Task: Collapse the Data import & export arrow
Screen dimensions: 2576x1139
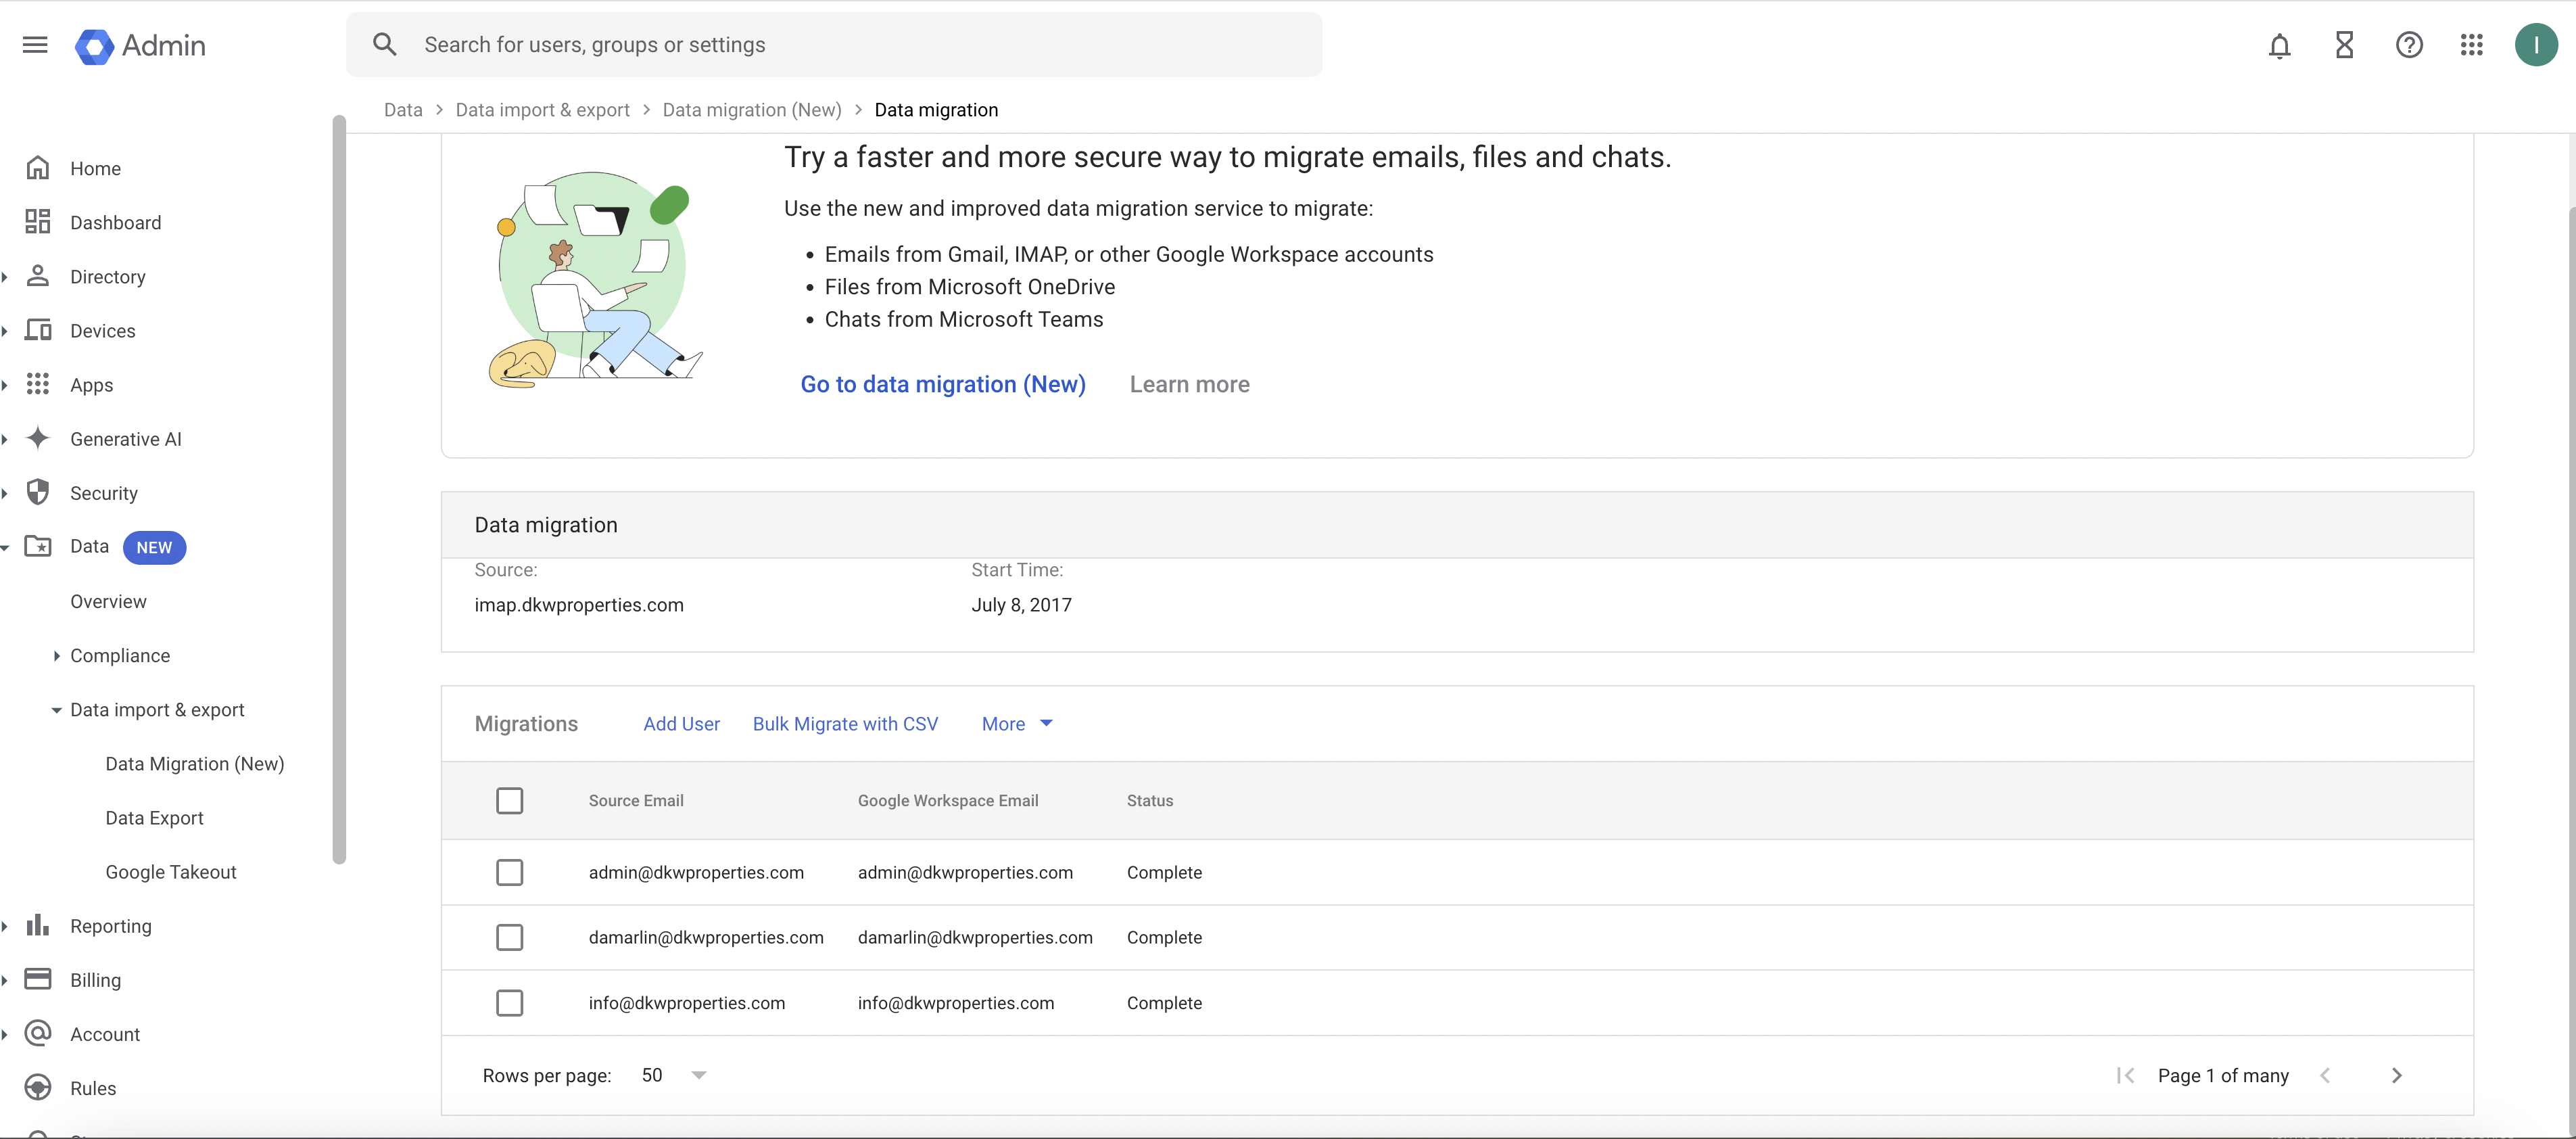Action: click(x=56, y=710)
